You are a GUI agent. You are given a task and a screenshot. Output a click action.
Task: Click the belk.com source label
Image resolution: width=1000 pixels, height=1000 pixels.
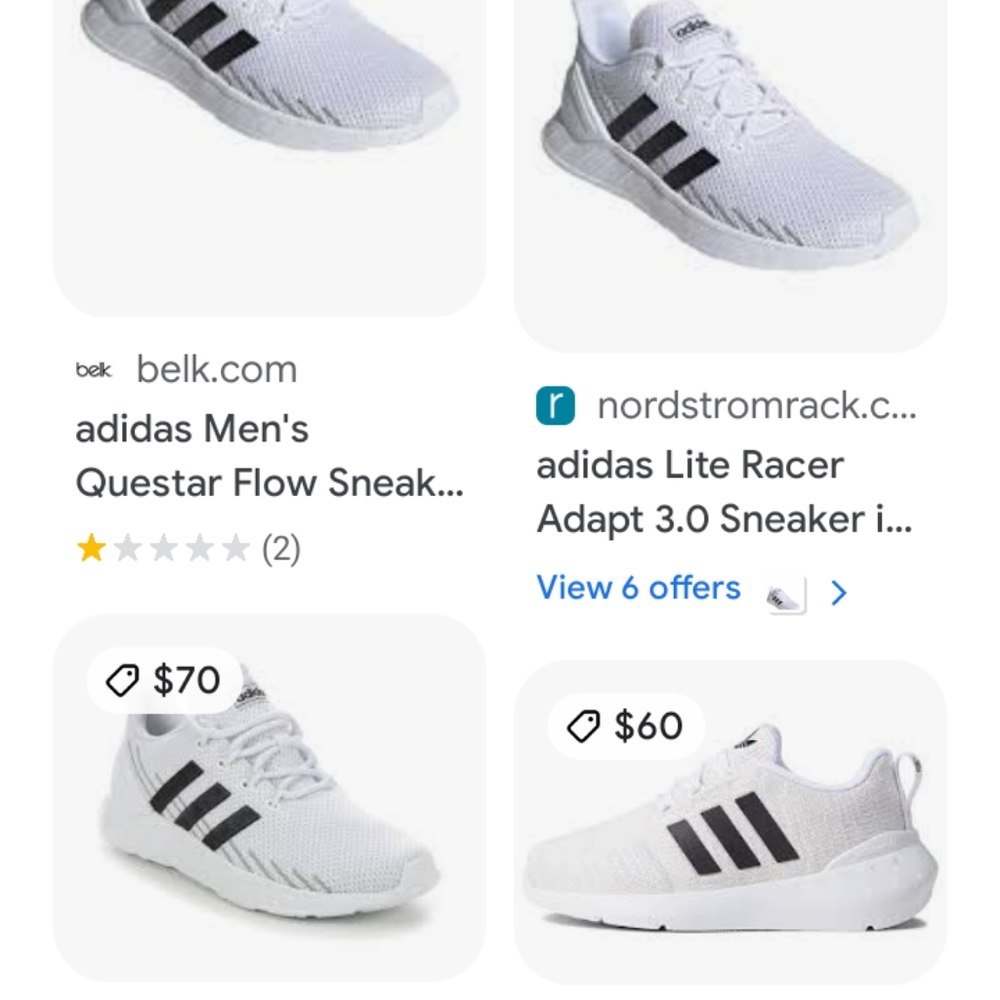coord(217,369)
